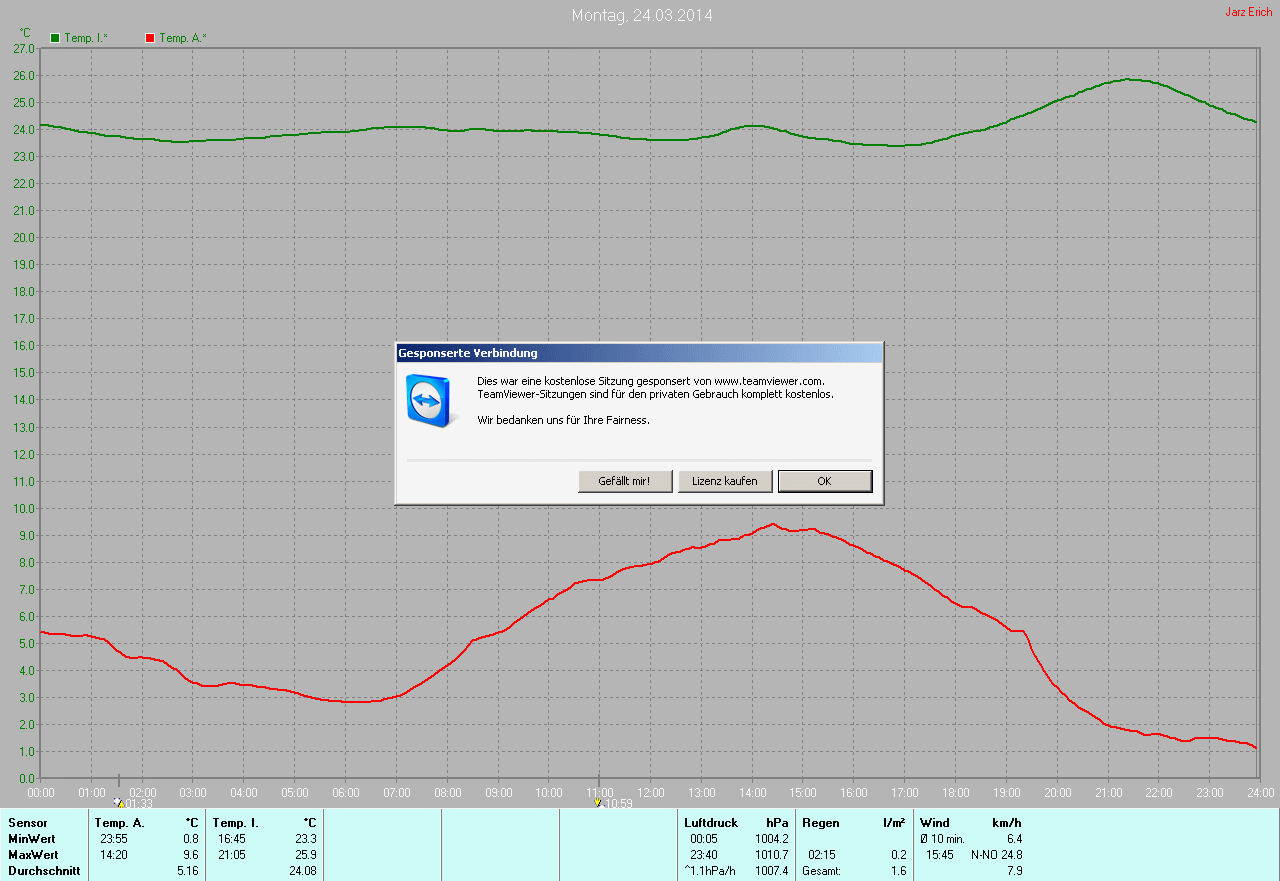Click the red Temp. A.* legend swatch
1280x881 pixels.
150,38
